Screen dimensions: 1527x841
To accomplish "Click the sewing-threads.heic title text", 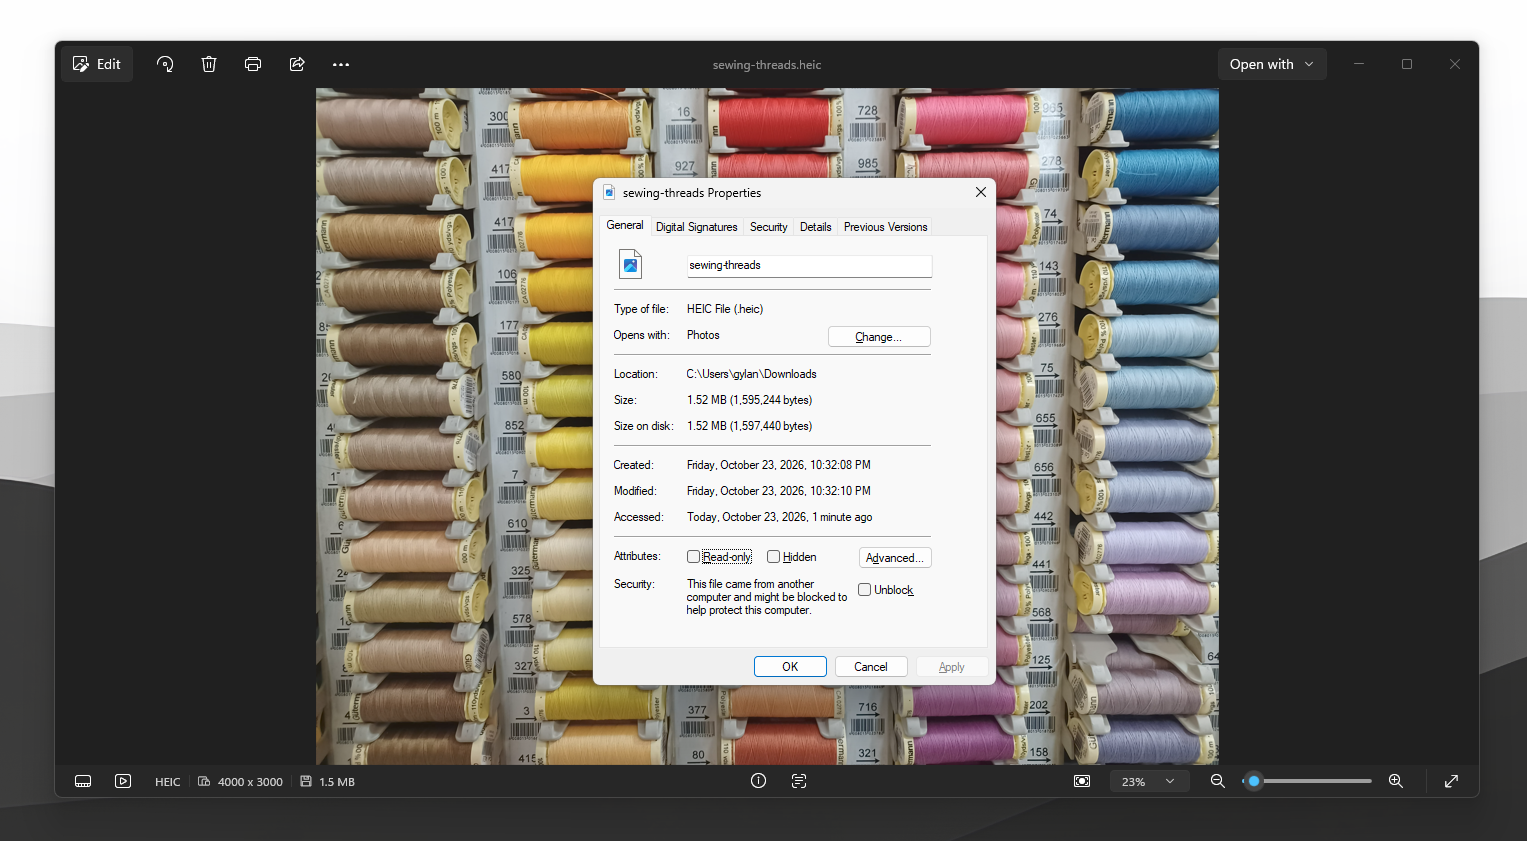I will (x=767, y=65).
